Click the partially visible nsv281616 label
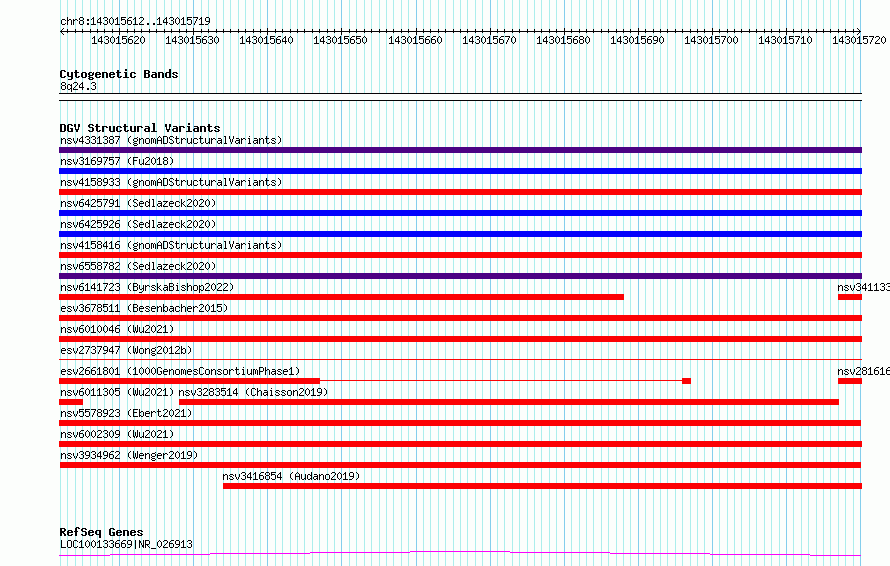Image resolution: width=890 pixels, height=566 pixels. coord(863,371)
